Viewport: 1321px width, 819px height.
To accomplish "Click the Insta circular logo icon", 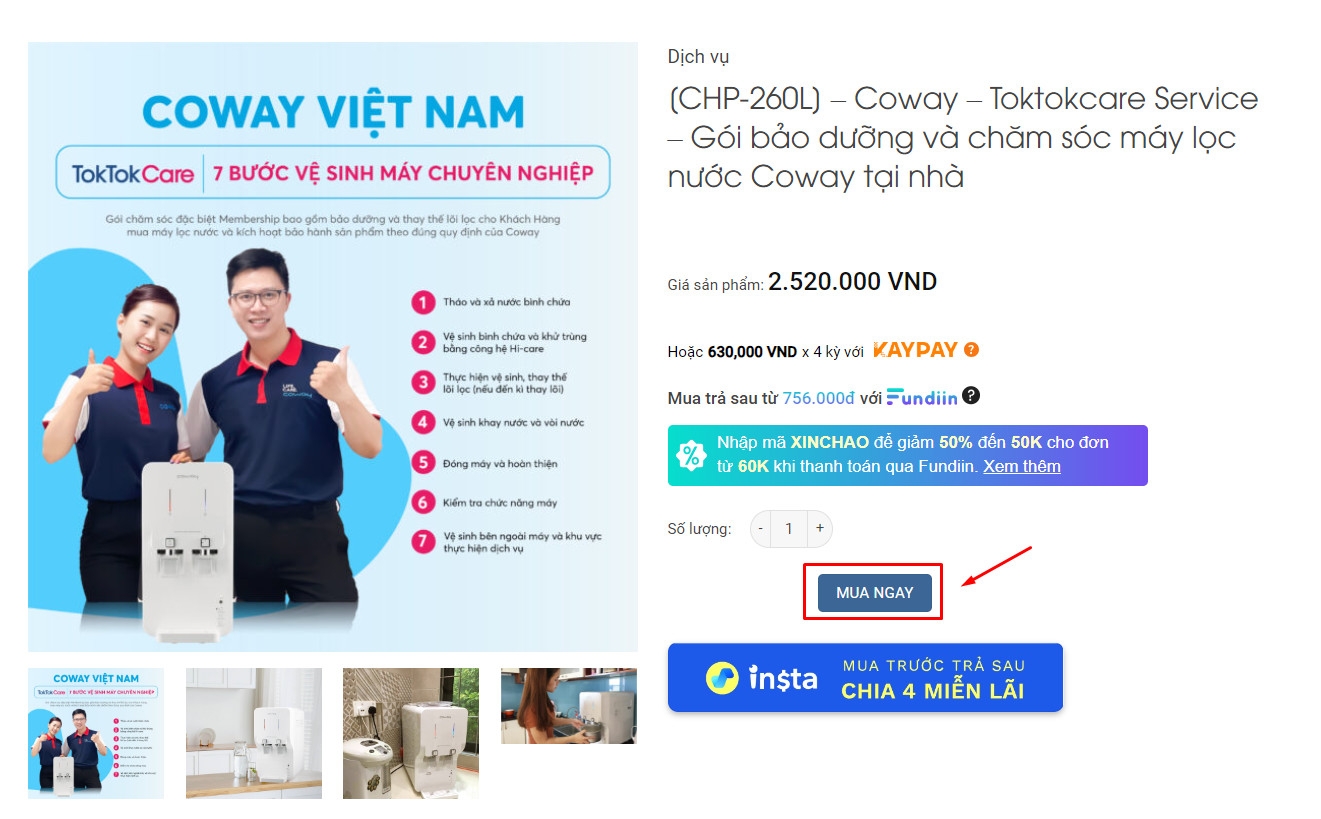I will click(x=721, y=678).
